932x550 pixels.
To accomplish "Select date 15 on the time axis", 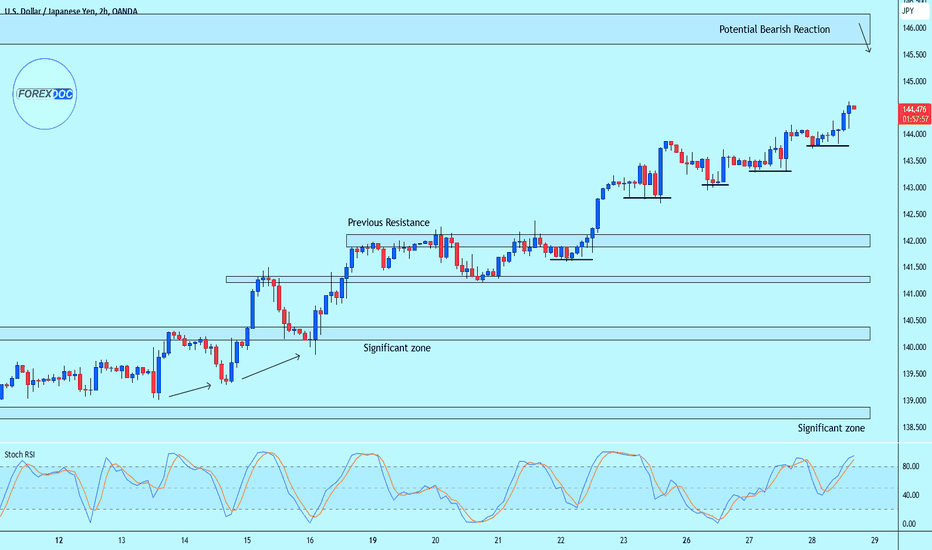I will click(x=247, y=540).
